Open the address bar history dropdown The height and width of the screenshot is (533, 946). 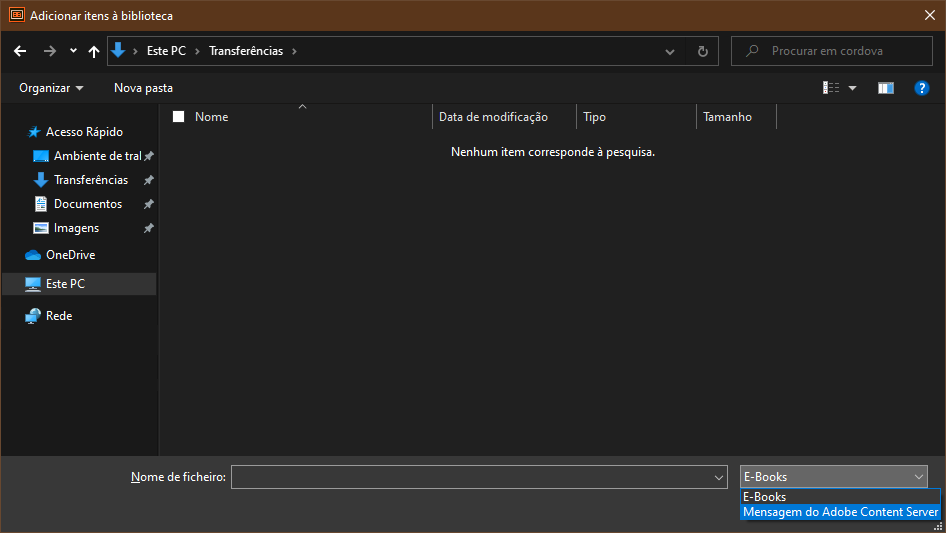point(670,51)
